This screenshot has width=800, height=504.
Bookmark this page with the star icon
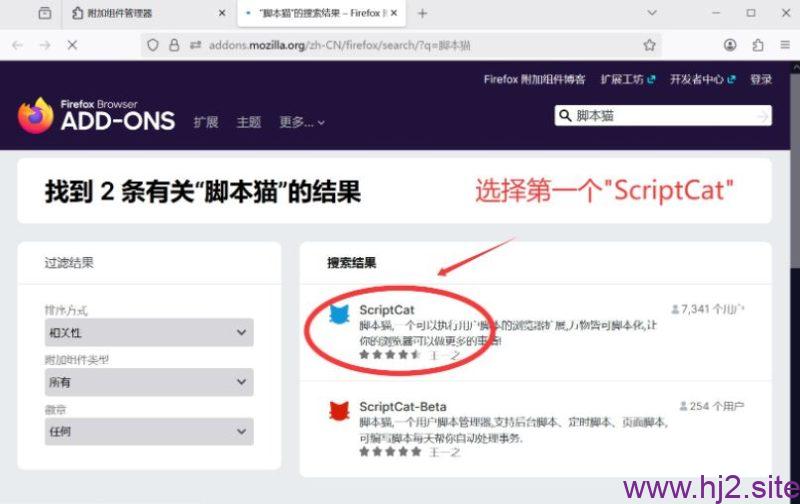649,45
